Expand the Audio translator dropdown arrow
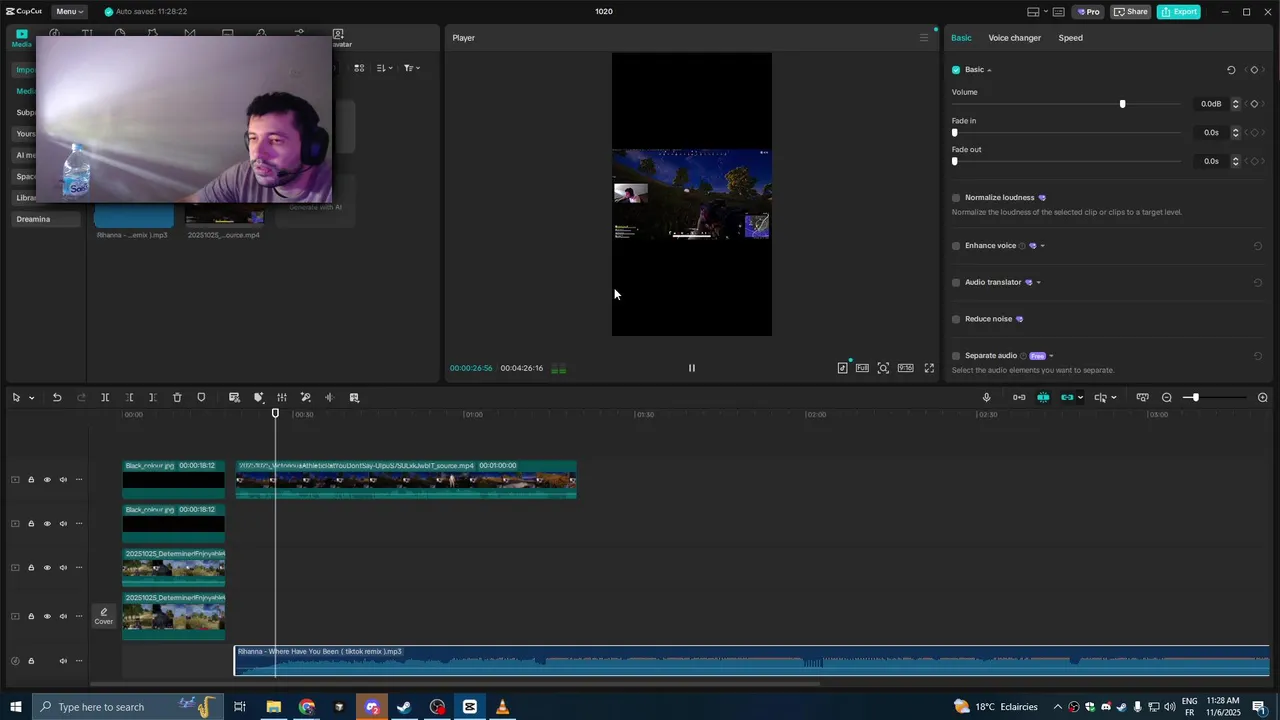The width and height of the screenshot is (1280, 720). click(x=1038, y=283)
